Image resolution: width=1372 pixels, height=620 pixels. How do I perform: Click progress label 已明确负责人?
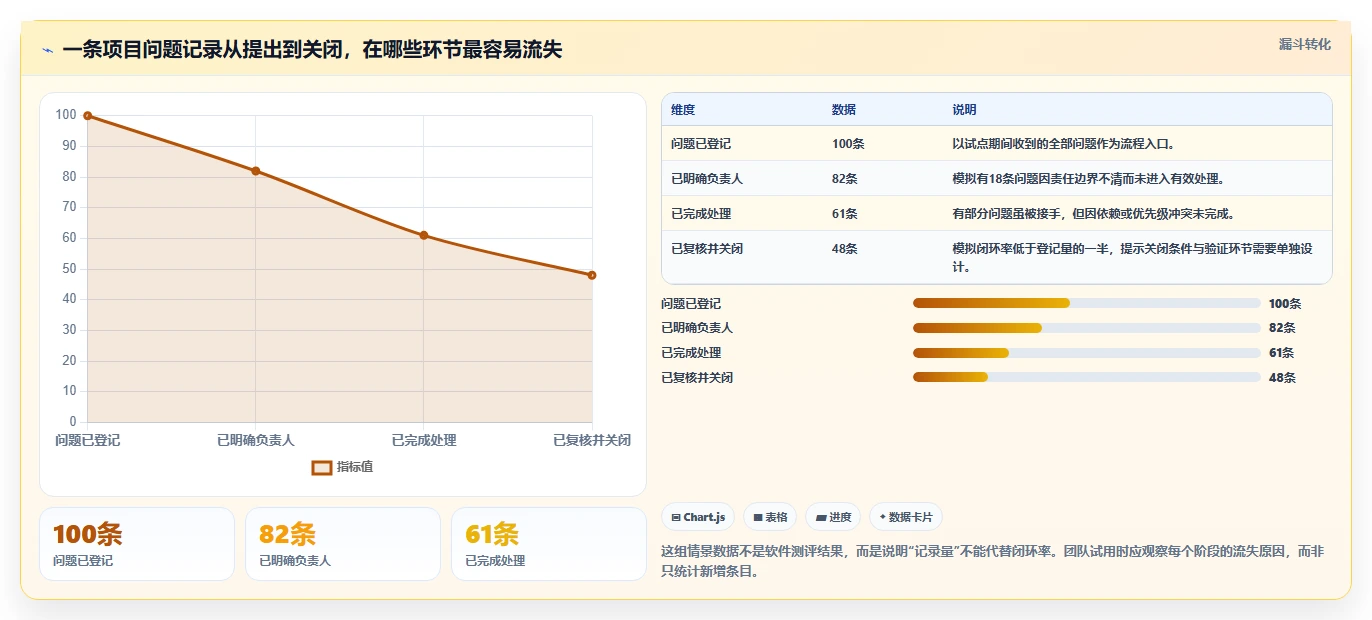697,328
